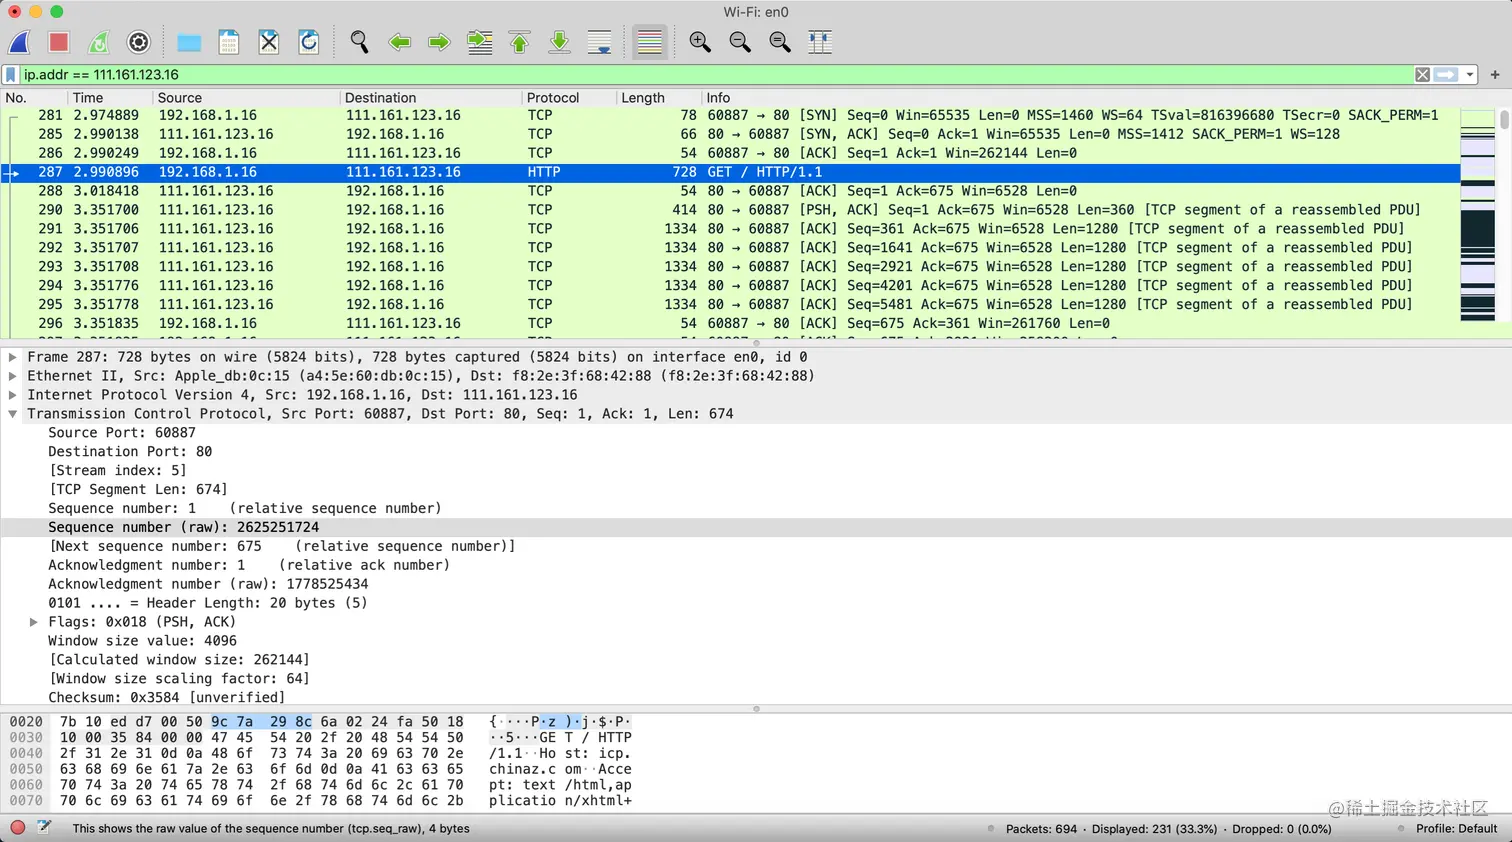Sort packets by the Info column

click(1080, 98)
